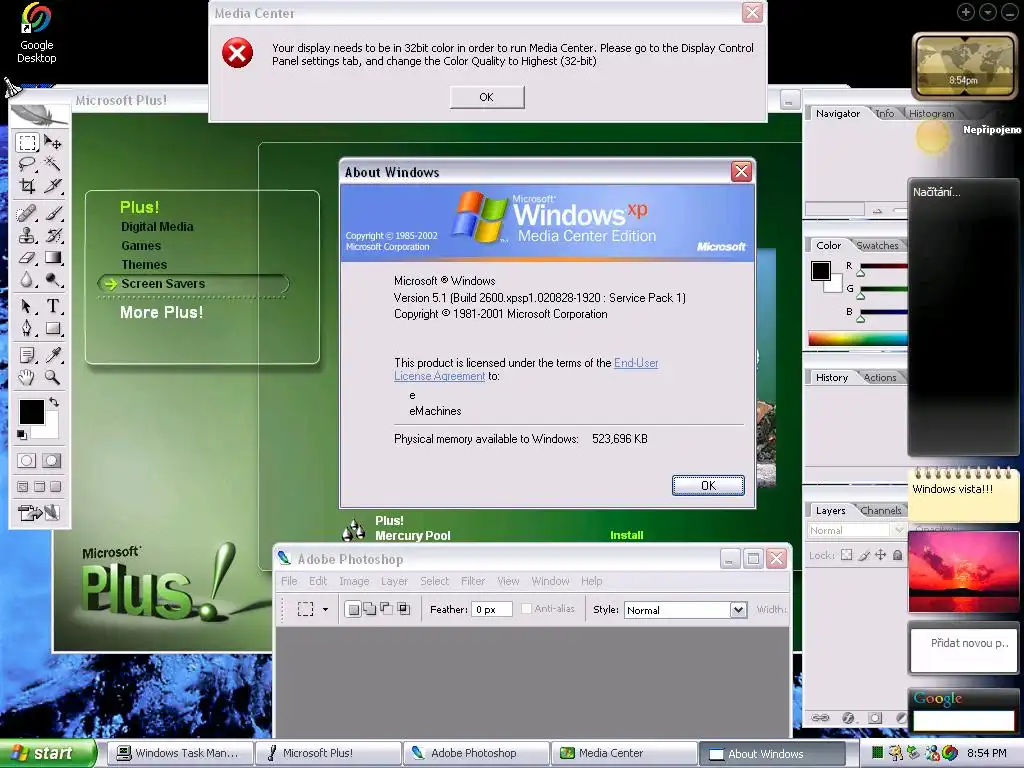Switch to the Histogram tab

pos(931,114)
